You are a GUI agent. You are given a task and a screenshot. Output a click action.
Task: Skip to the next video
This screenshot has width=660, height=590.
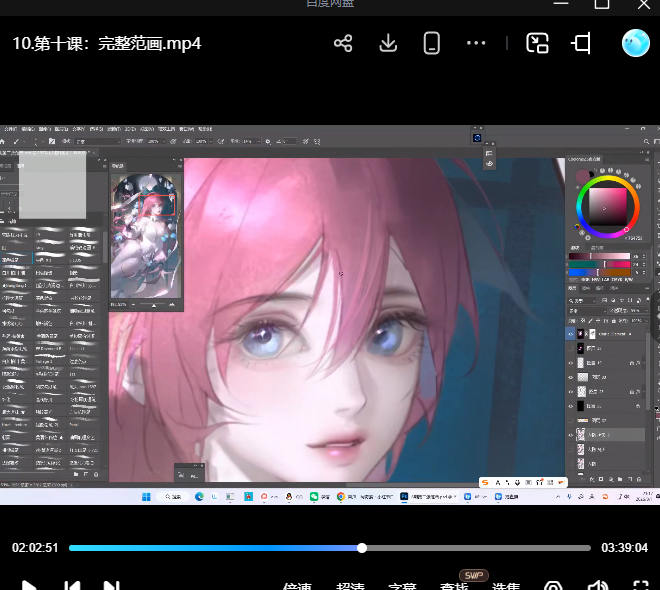click(112, 586)
